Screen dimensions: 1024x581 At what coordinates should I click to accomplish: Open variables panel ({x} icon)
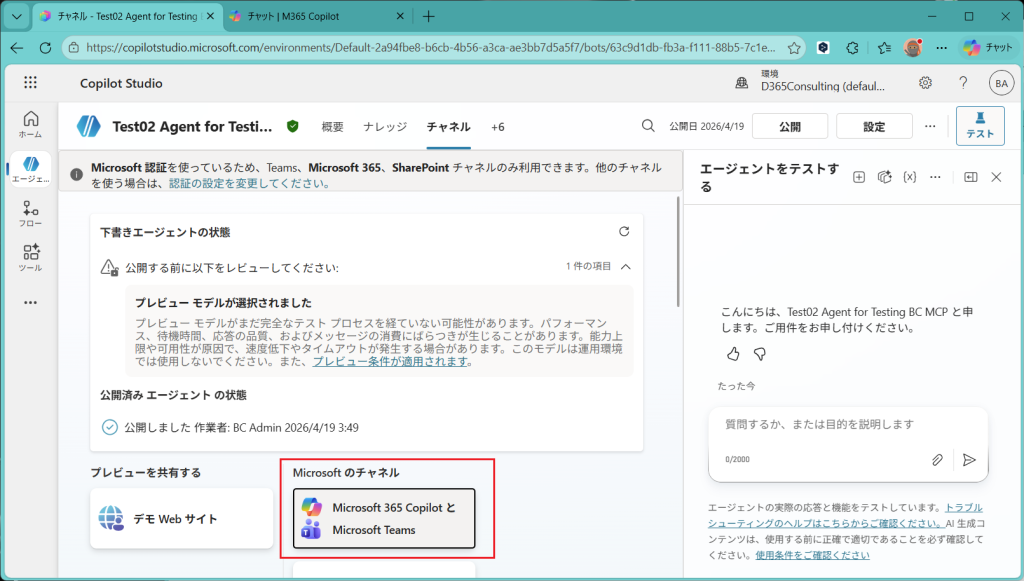point(909,177)
